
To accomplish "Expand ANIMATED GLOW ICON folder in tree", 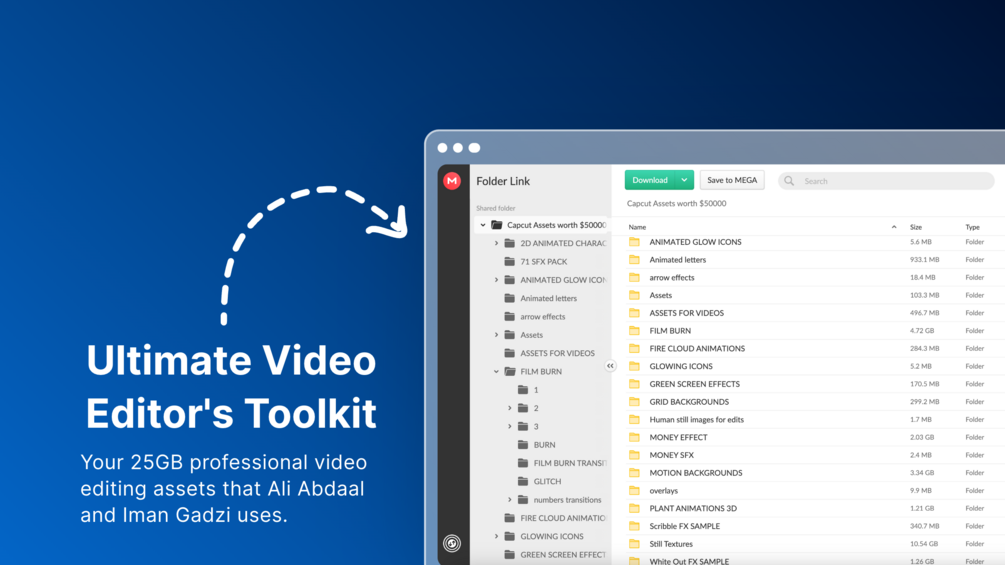I will 496,280.
